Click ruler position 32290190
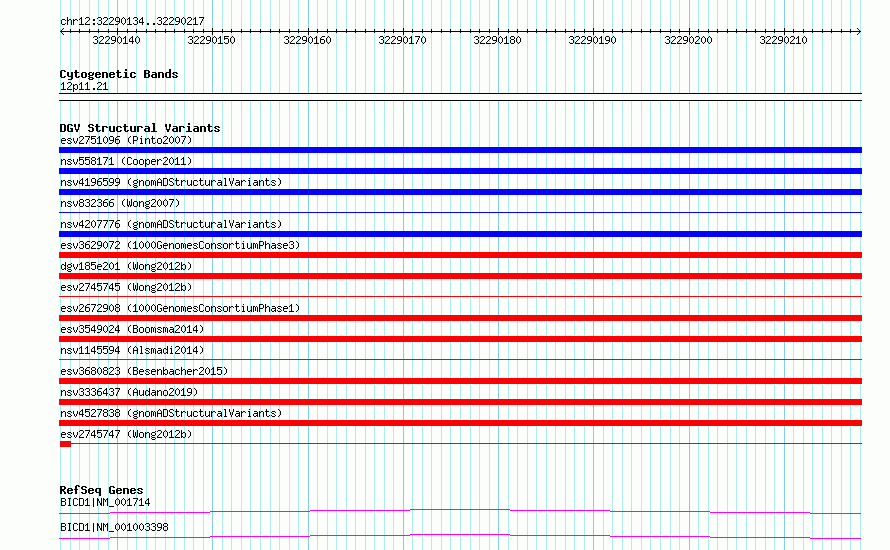 (592, 40)
